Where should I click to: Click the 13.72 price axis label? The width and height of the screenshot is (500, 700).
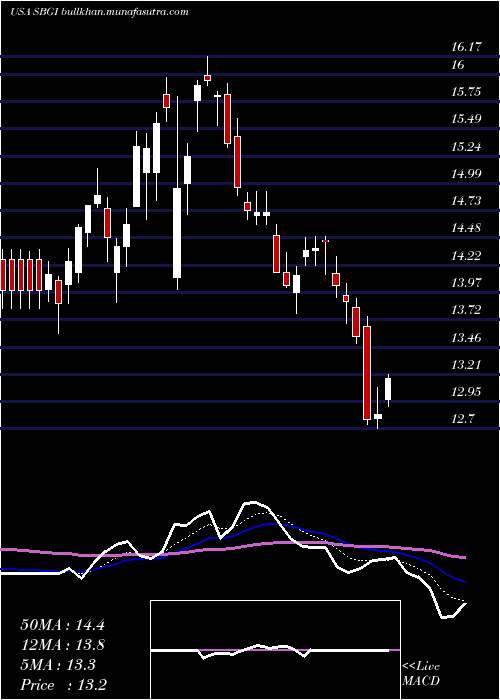click(466, 310)
